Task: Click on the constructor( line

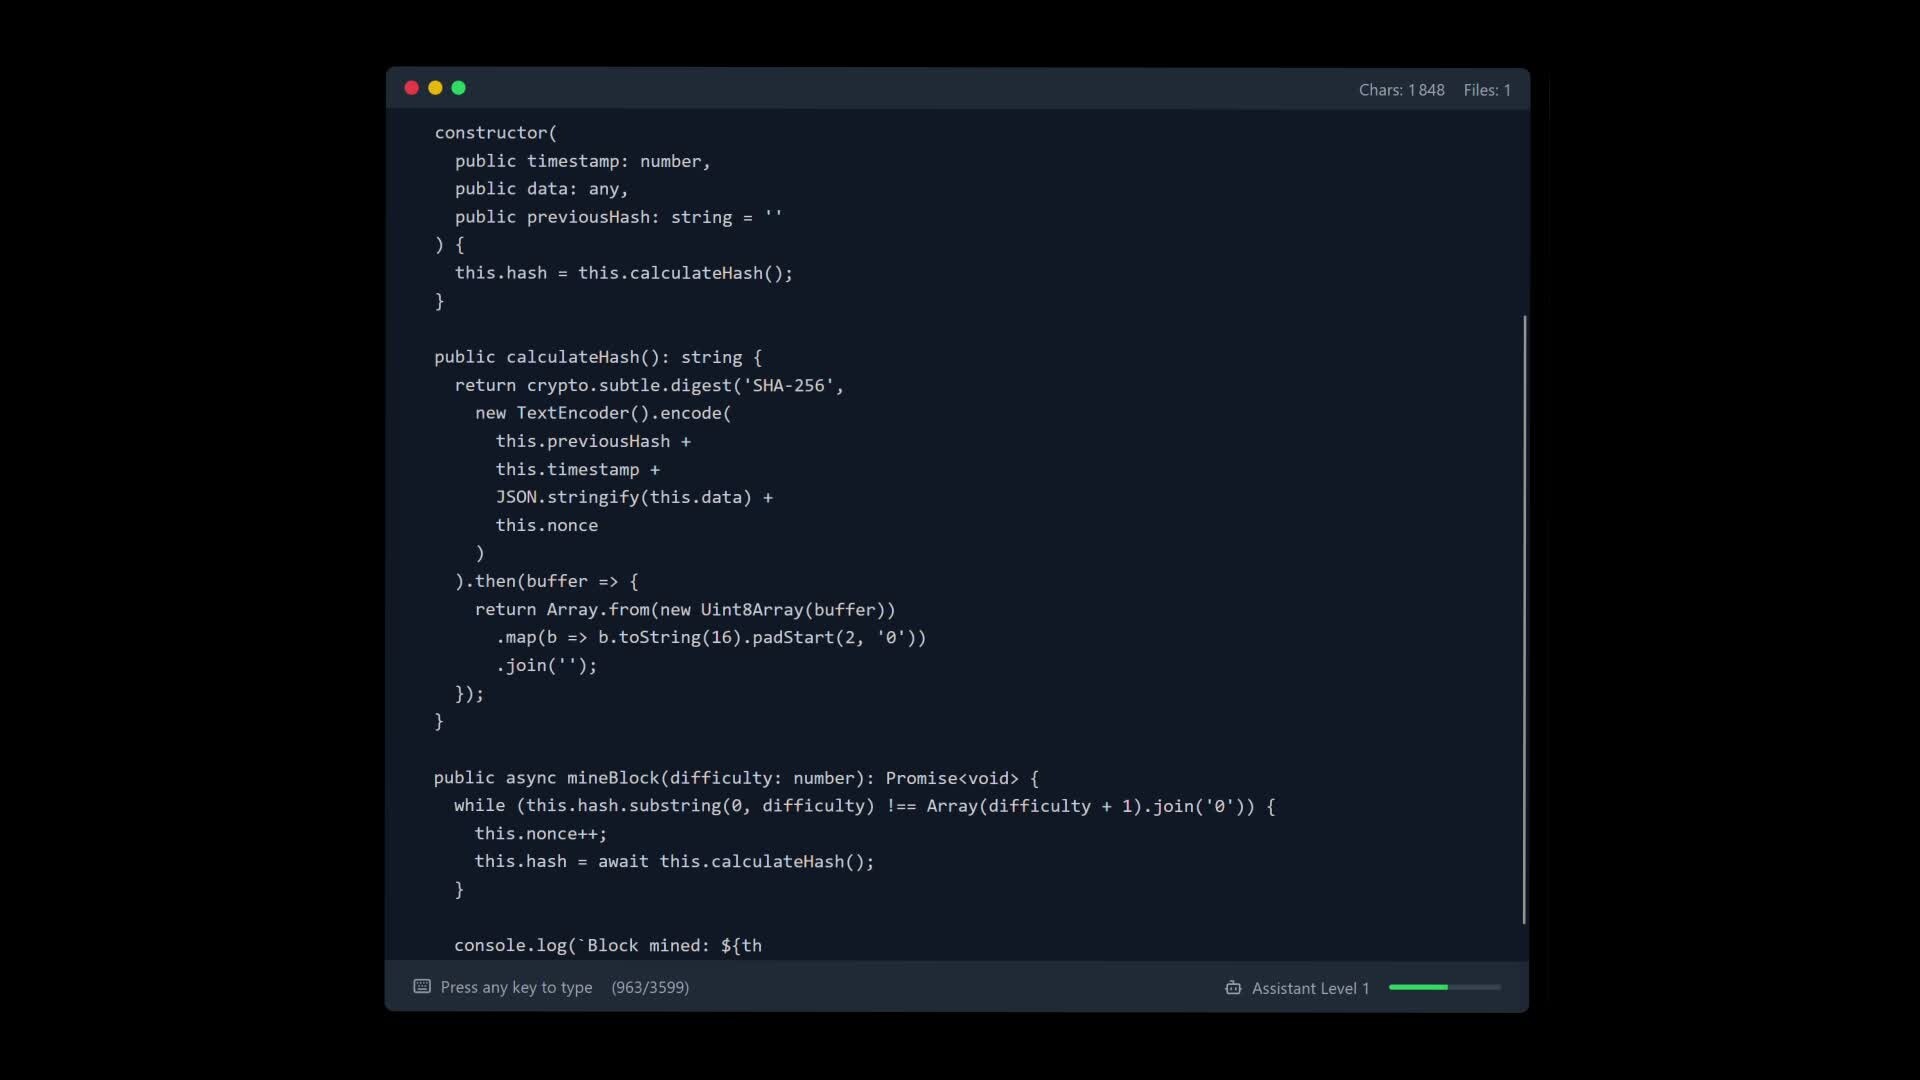Action: pyautogui.click(x=496, y=132)
